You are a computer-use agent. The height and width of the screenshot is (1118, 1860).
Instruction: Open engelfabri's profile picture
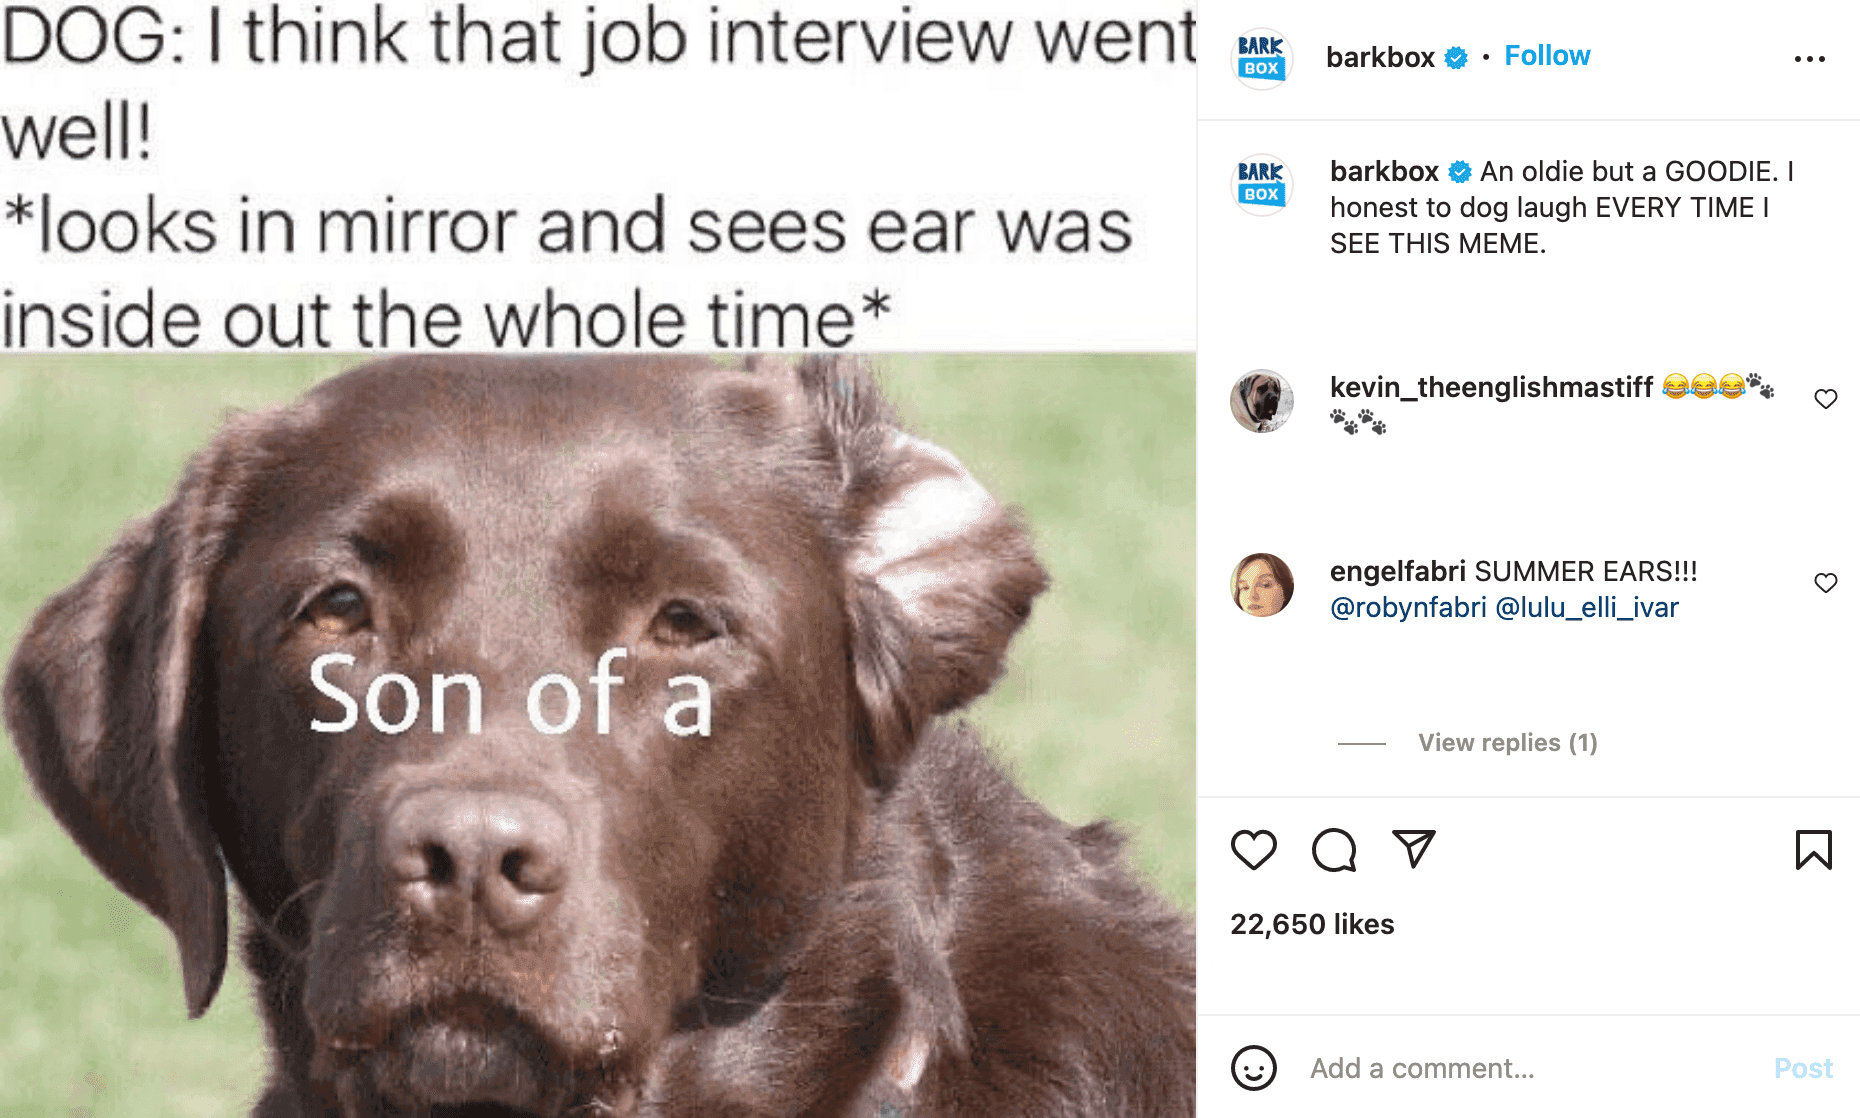1261,584
